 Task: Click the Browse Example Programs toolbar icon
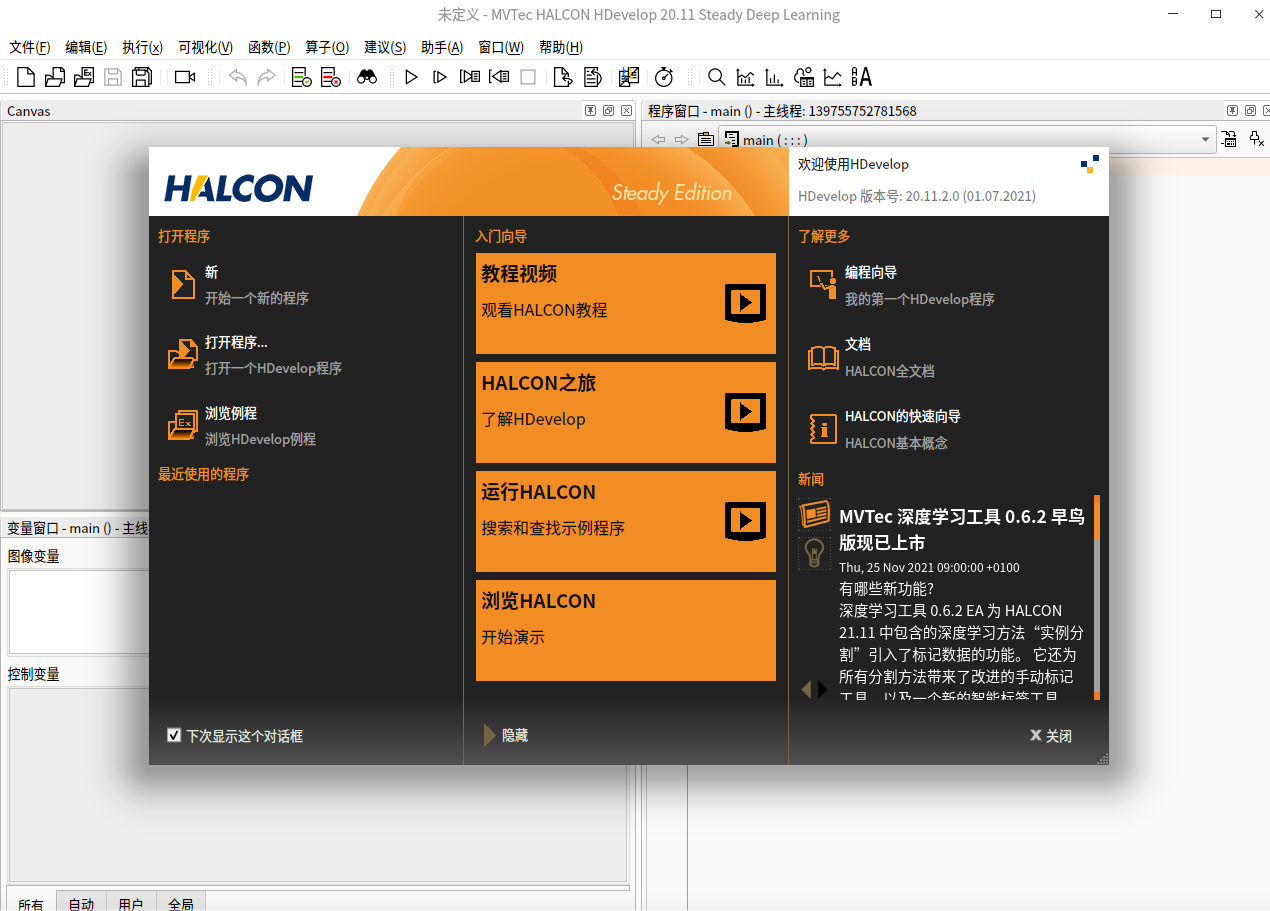click(x=84, y=77)
